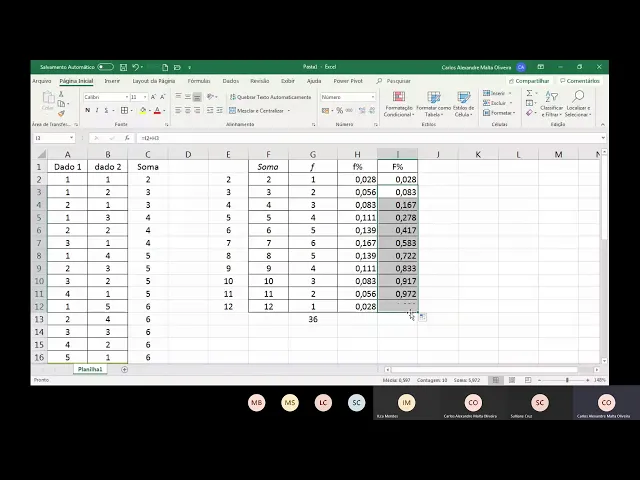Click the Increase font size icon
The height and width of the screenshot is (480, 640).
(x=153, y=97)
